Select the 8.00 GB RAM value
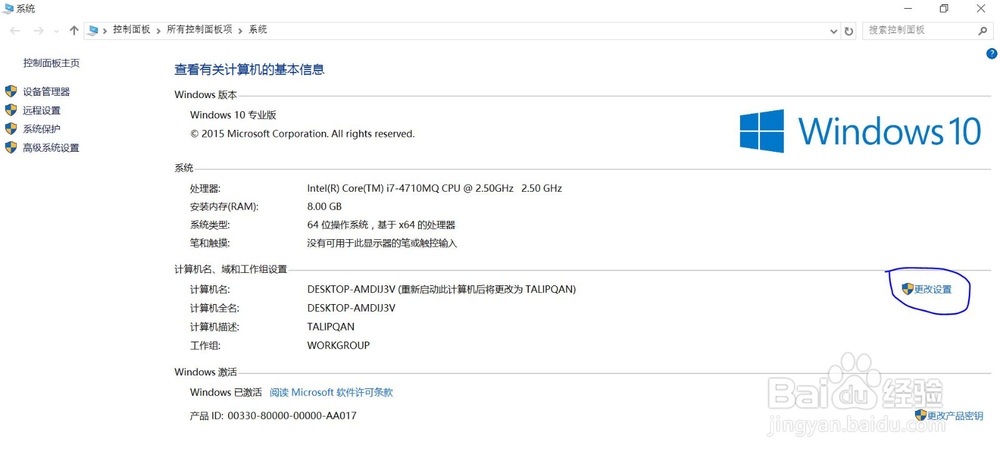The height and width of the screenshot is (459, 1000). tap(325, 207)
